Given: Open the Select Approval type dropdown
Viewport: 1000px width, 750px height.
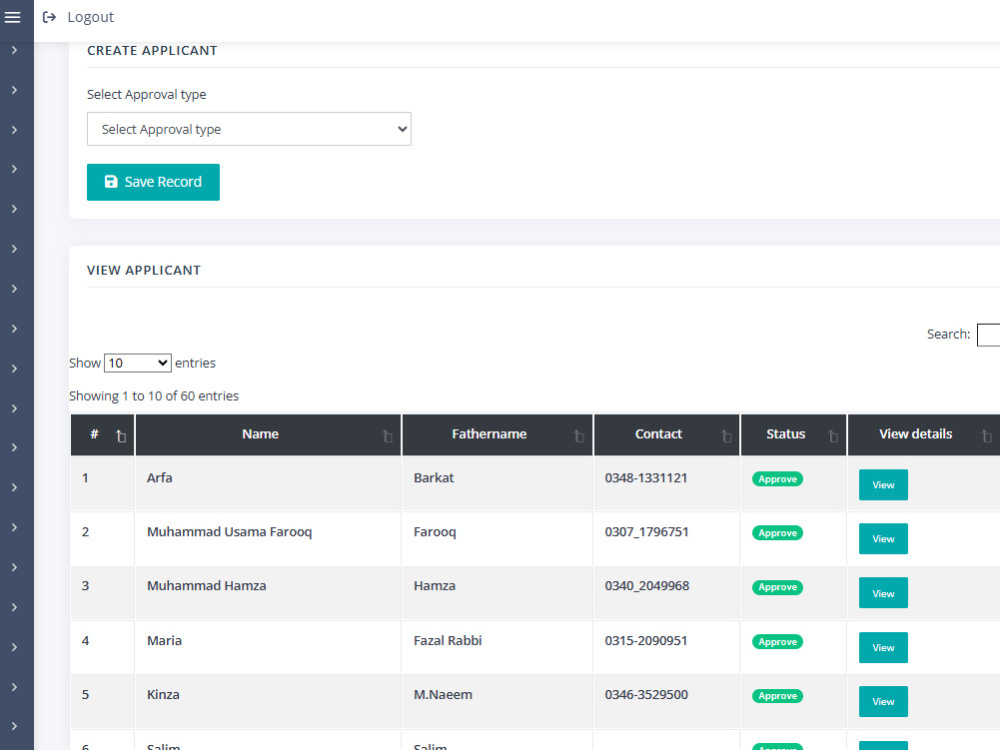Looking at the screenshot, I should [x=249, y=129].
